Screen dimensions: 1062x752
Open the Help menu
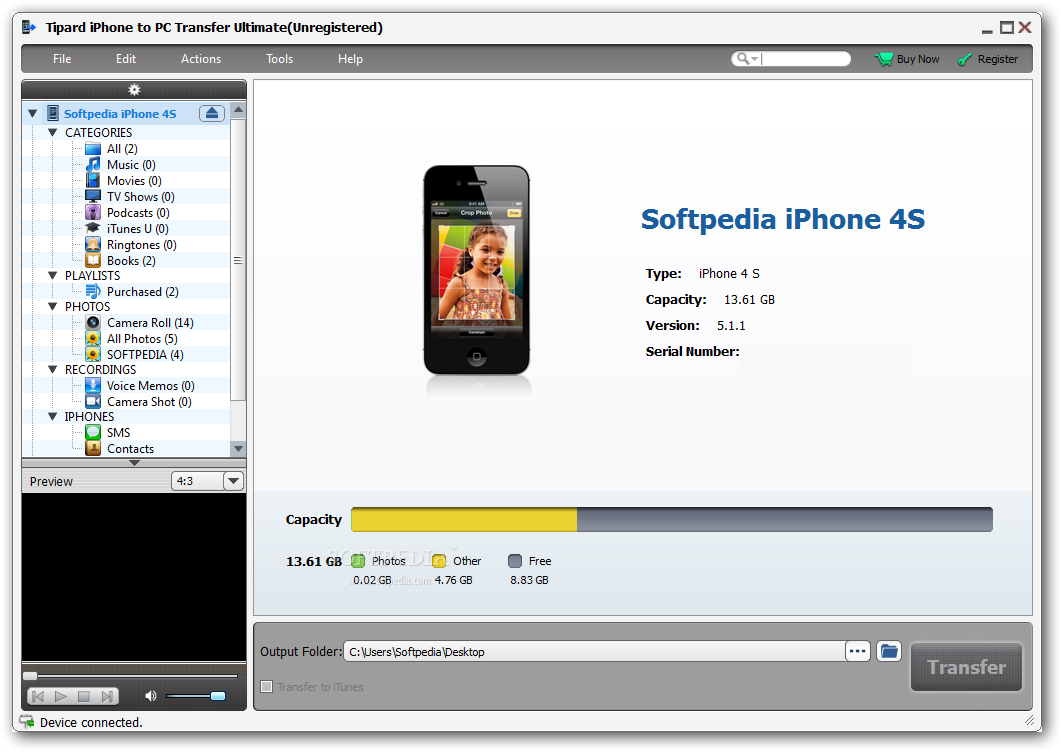[x=350, y=59]
